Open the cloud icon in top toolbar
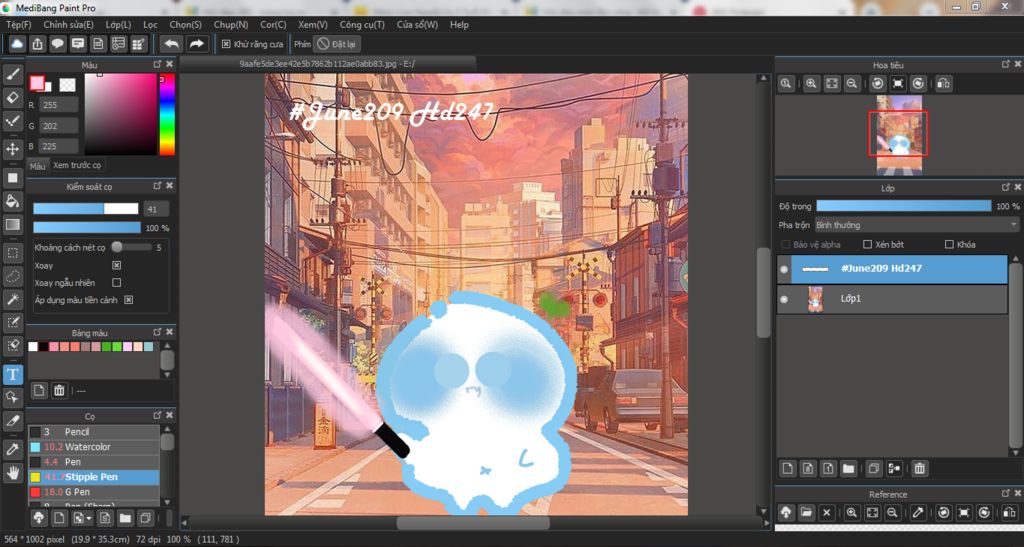1024x547 pixels. pos(17,44)
